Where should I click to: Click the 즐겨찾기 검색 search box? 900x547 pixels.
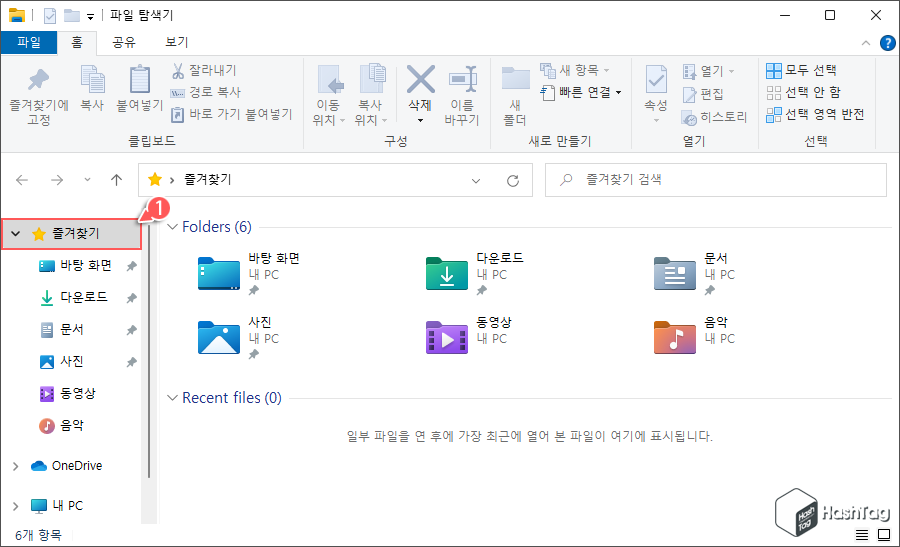[715, 180]
